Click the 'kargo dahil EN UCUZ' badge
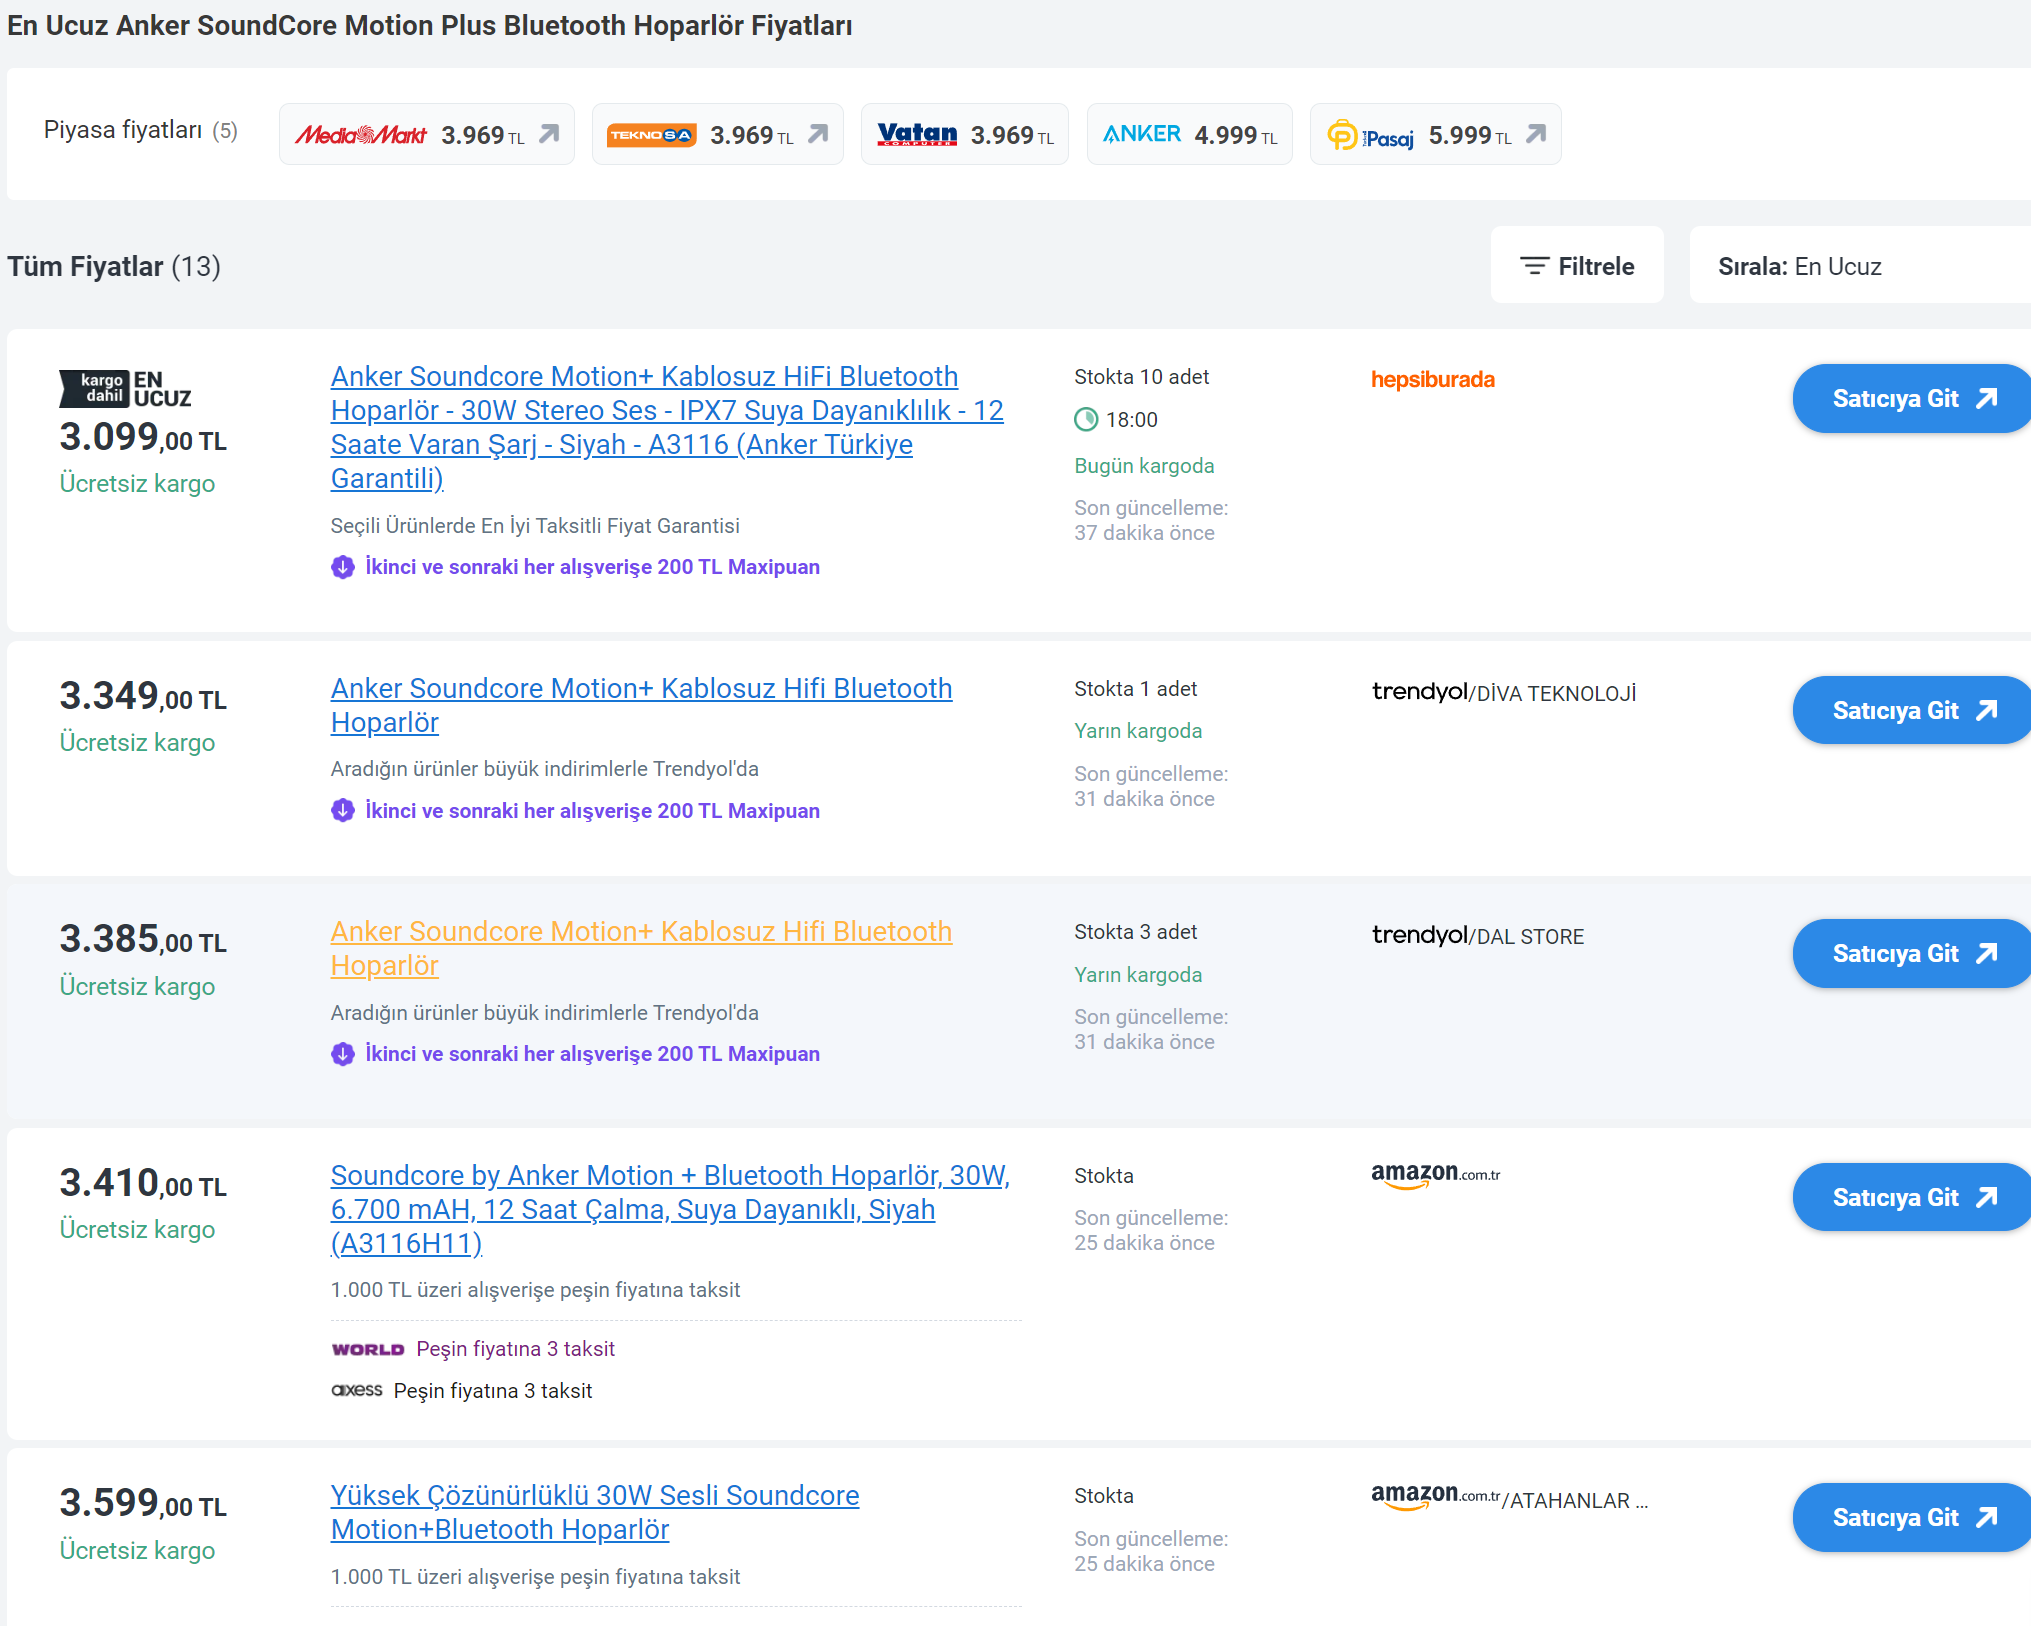This screenshot has height=1626, width=2031. coord(125,389)
